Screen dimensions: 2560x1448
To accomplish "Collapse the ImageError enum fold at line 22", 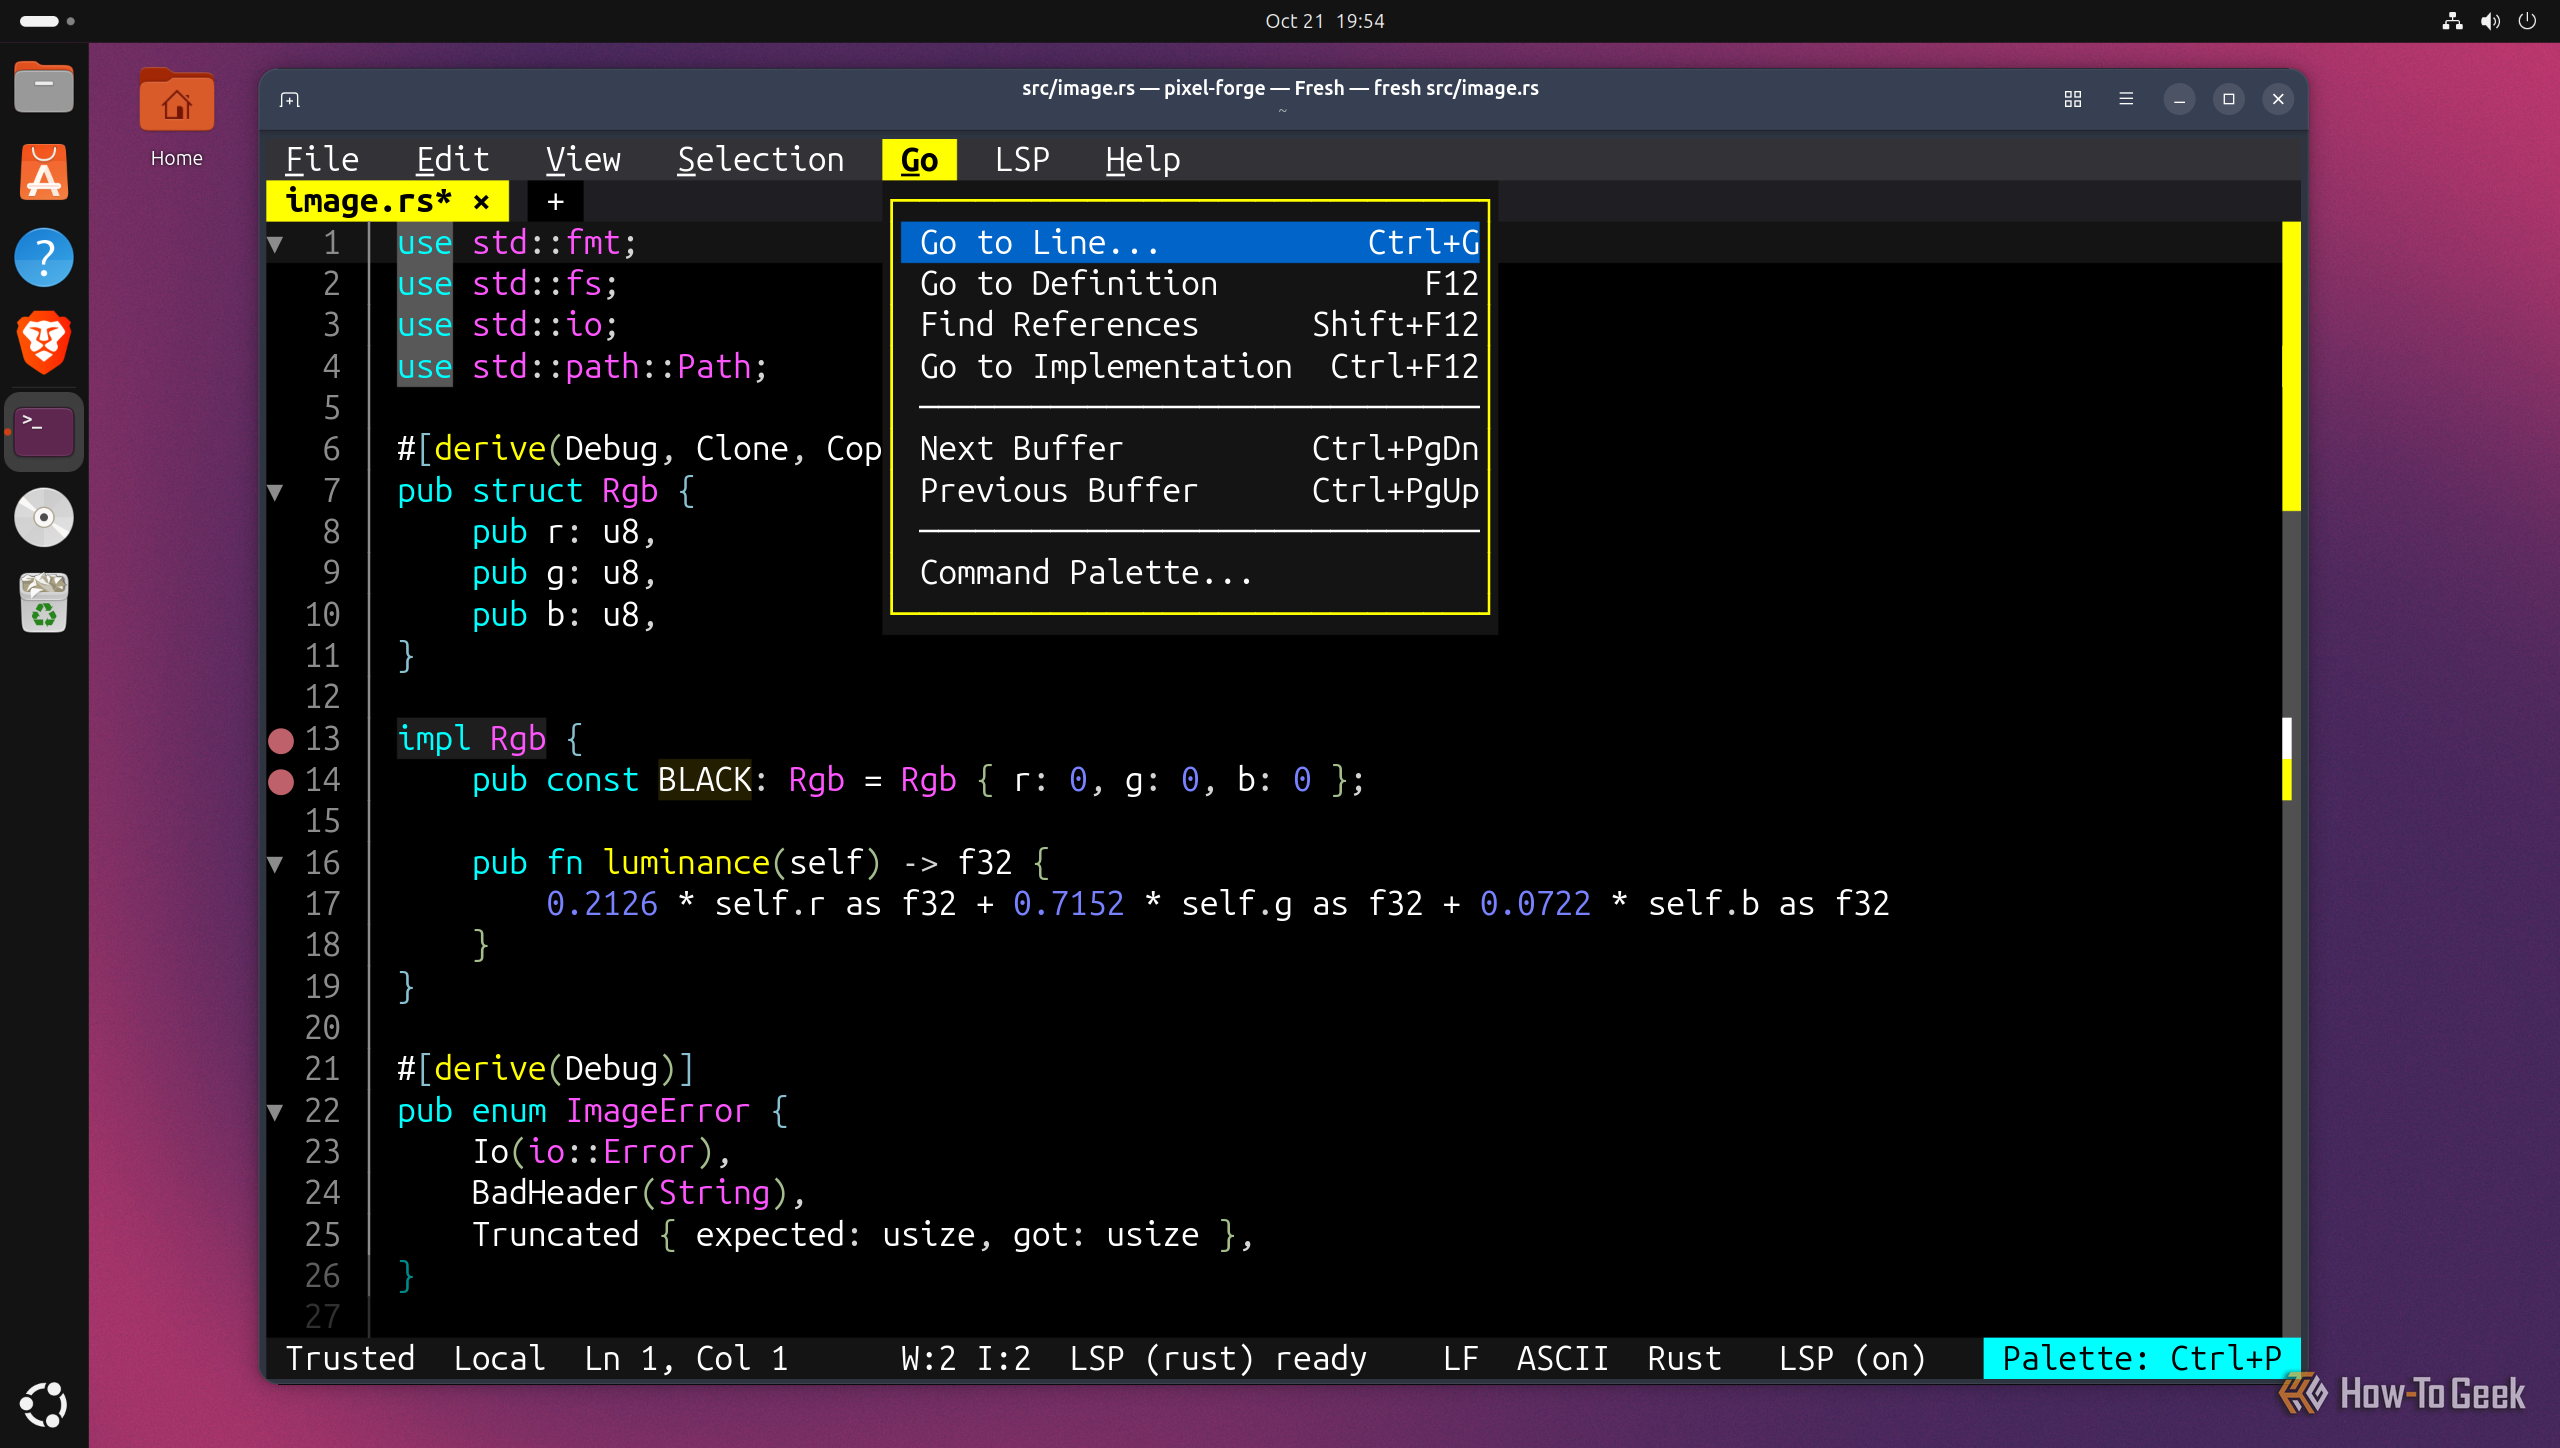I will tap(275, 1111).
